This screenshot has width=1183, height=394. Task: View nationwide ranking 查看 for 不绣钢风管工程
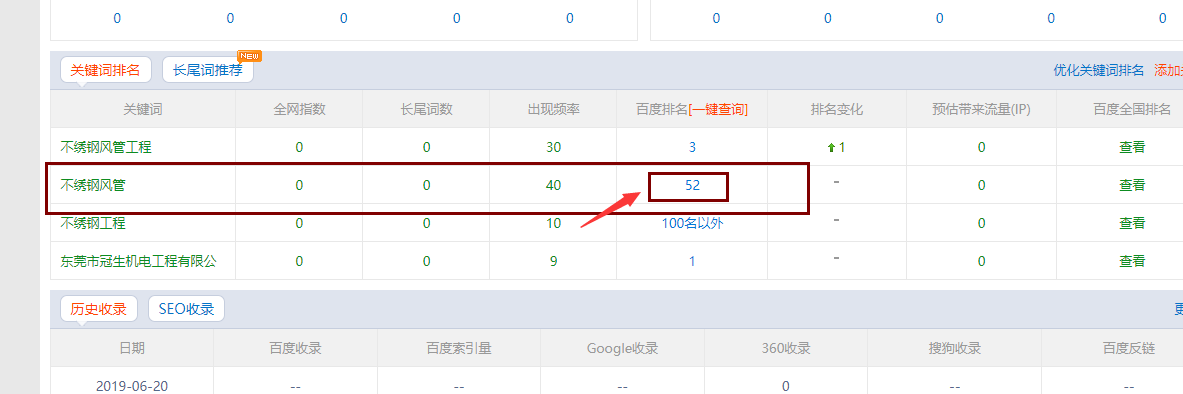1132,147
